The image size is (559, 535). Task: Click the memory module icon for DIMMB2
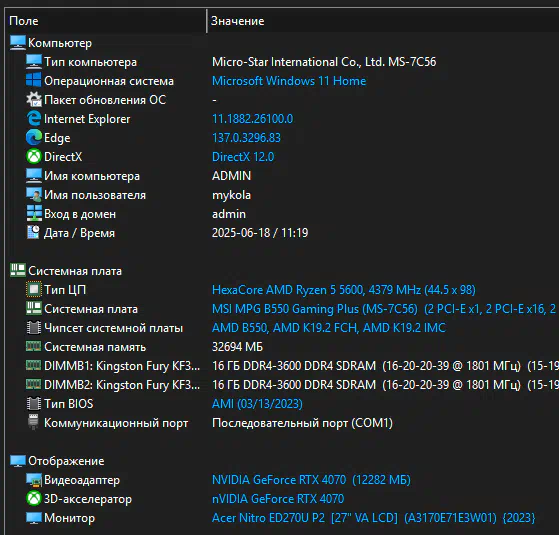pos(34,384)
